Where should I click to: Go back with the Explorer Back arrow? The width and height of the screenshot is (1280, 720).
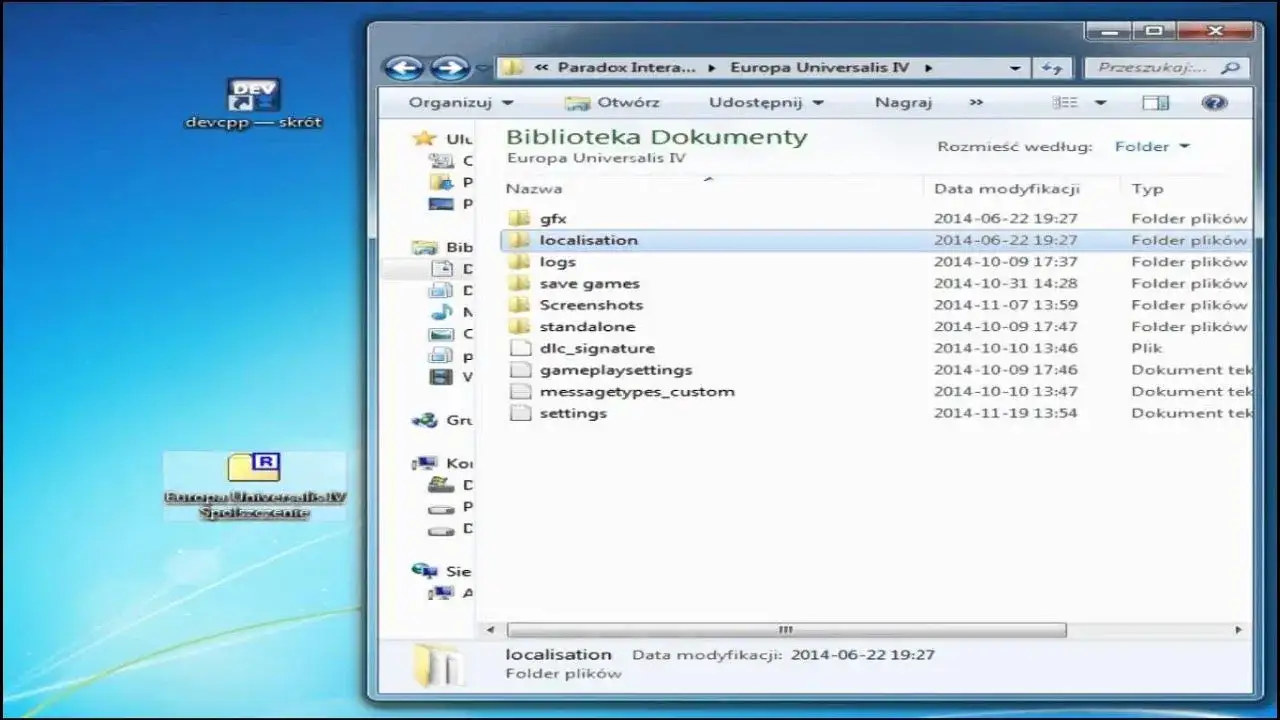pos(404,68)
